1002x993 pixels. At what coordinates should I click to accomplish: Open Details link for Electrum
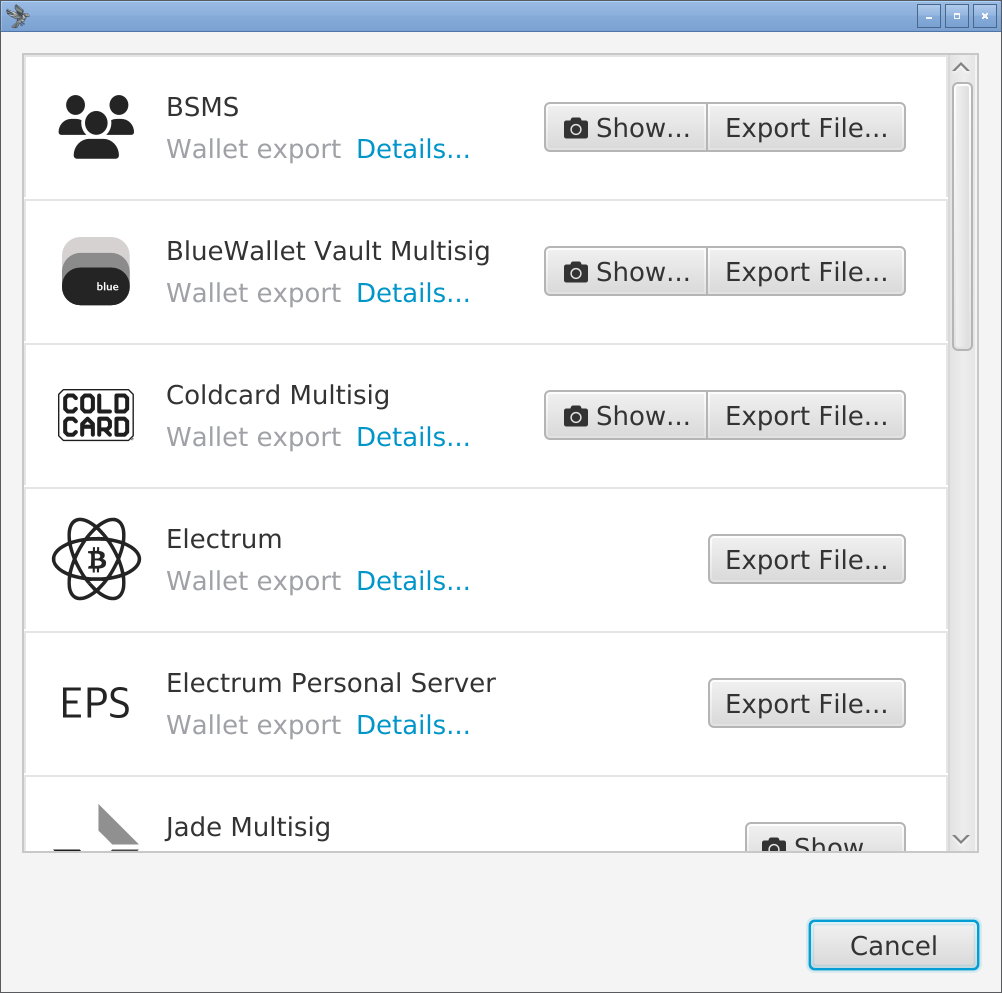click(x=413, y=581)
